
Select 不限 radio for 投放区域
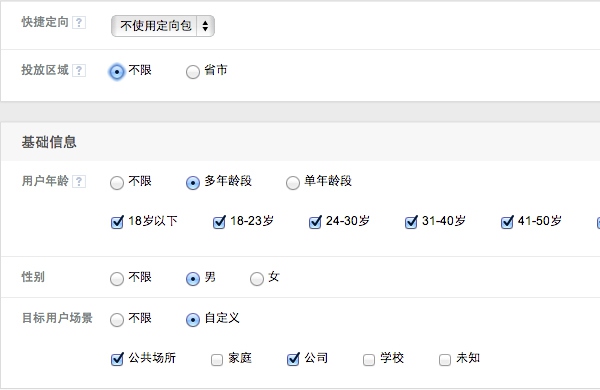117,72
